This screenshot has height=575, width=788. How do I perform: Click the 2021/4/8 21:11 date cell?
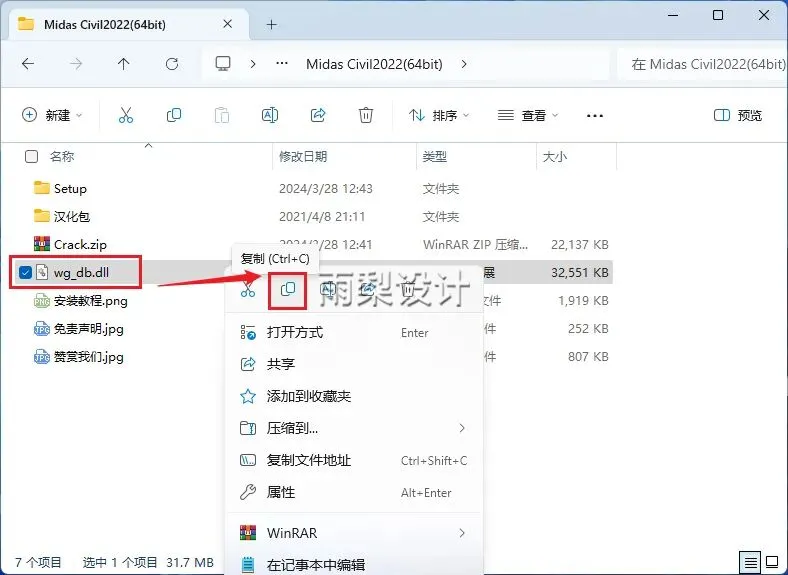tap(322, 217)
